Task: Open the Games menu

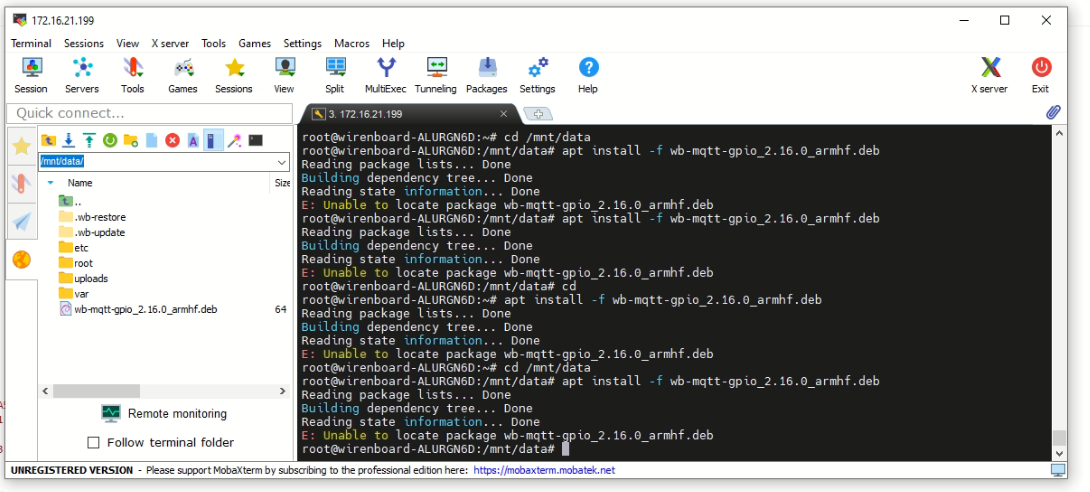Action: point(254,43)
